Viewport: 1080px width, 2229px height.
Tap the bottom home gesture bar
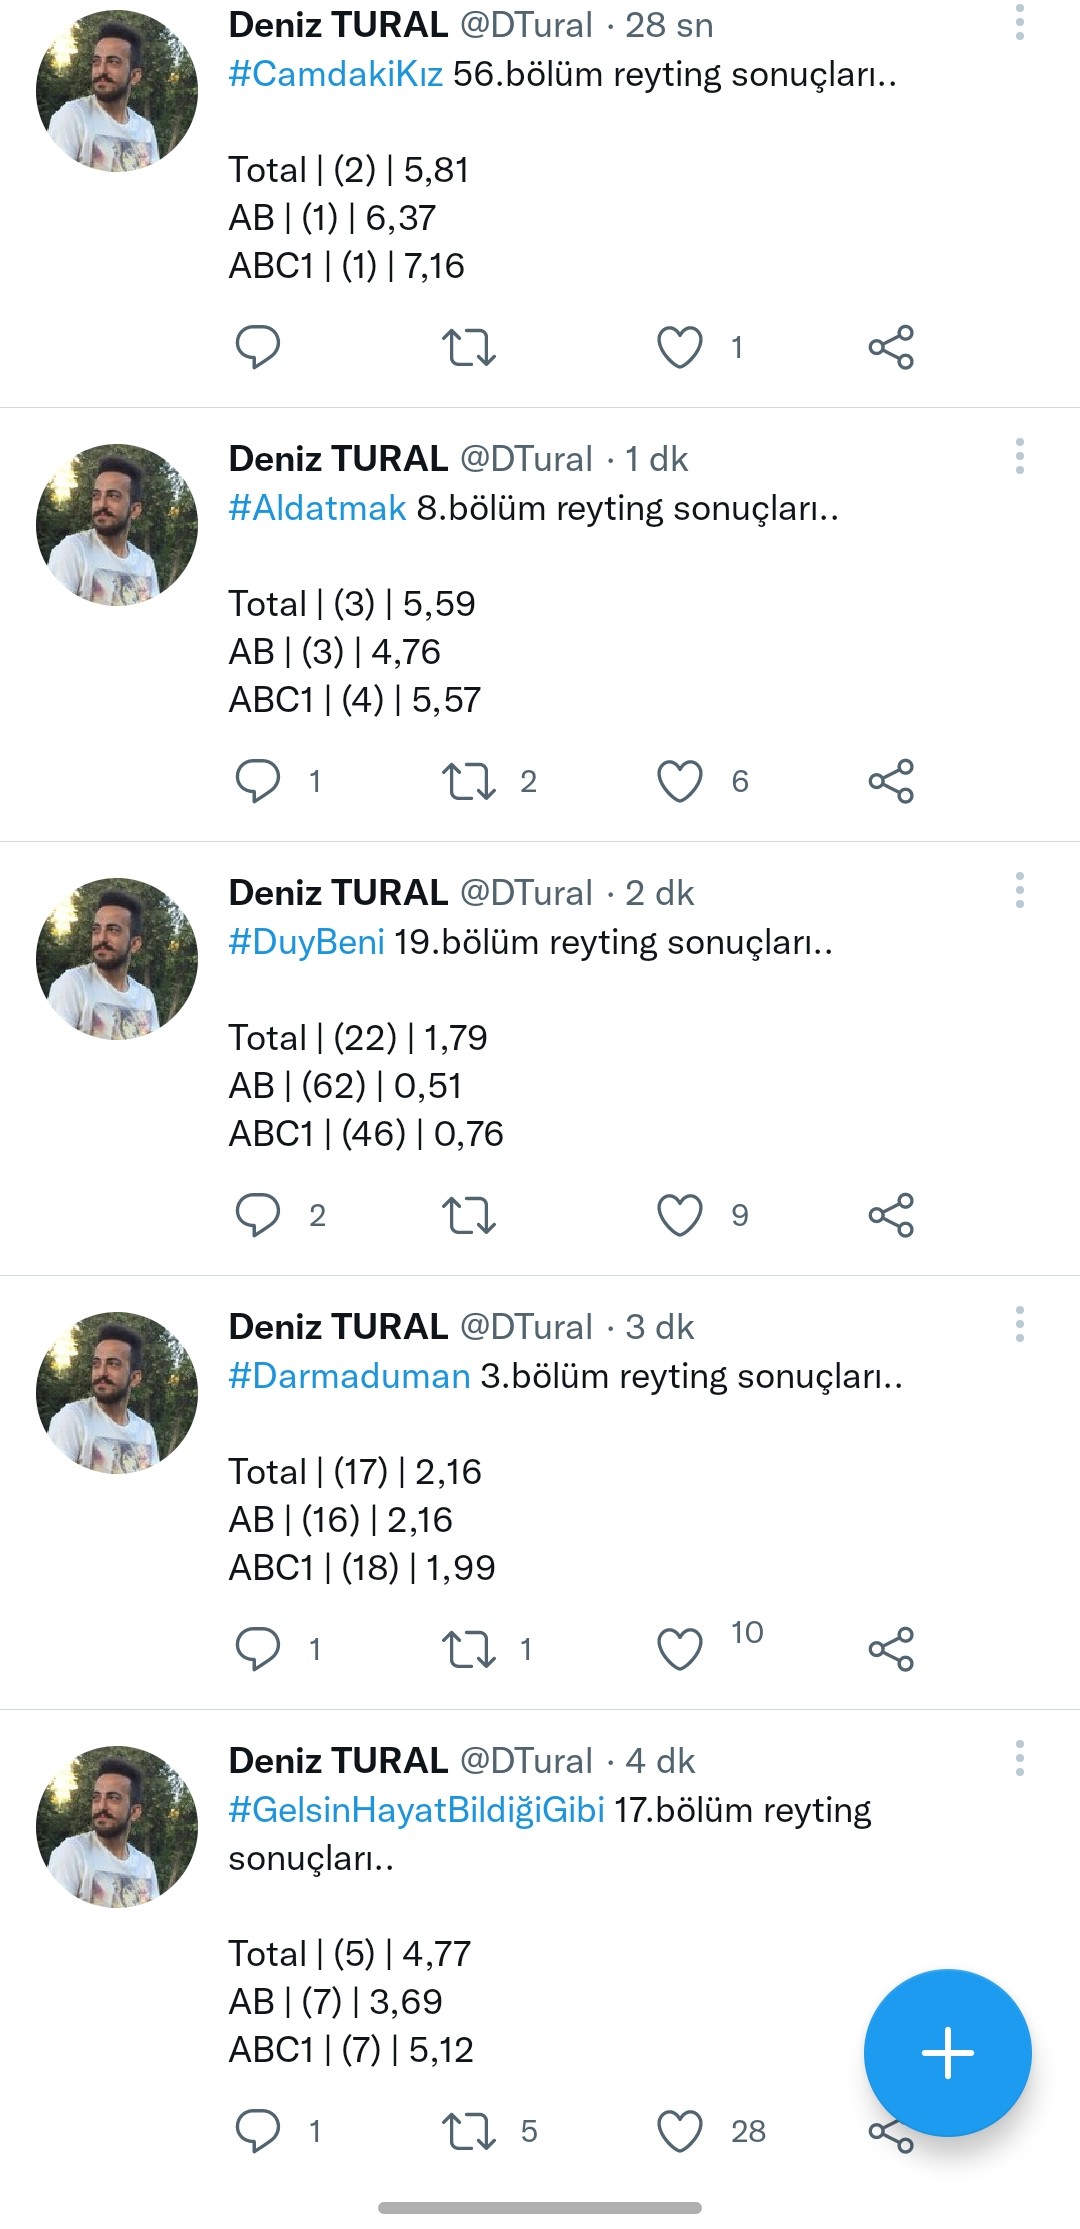540,2207
